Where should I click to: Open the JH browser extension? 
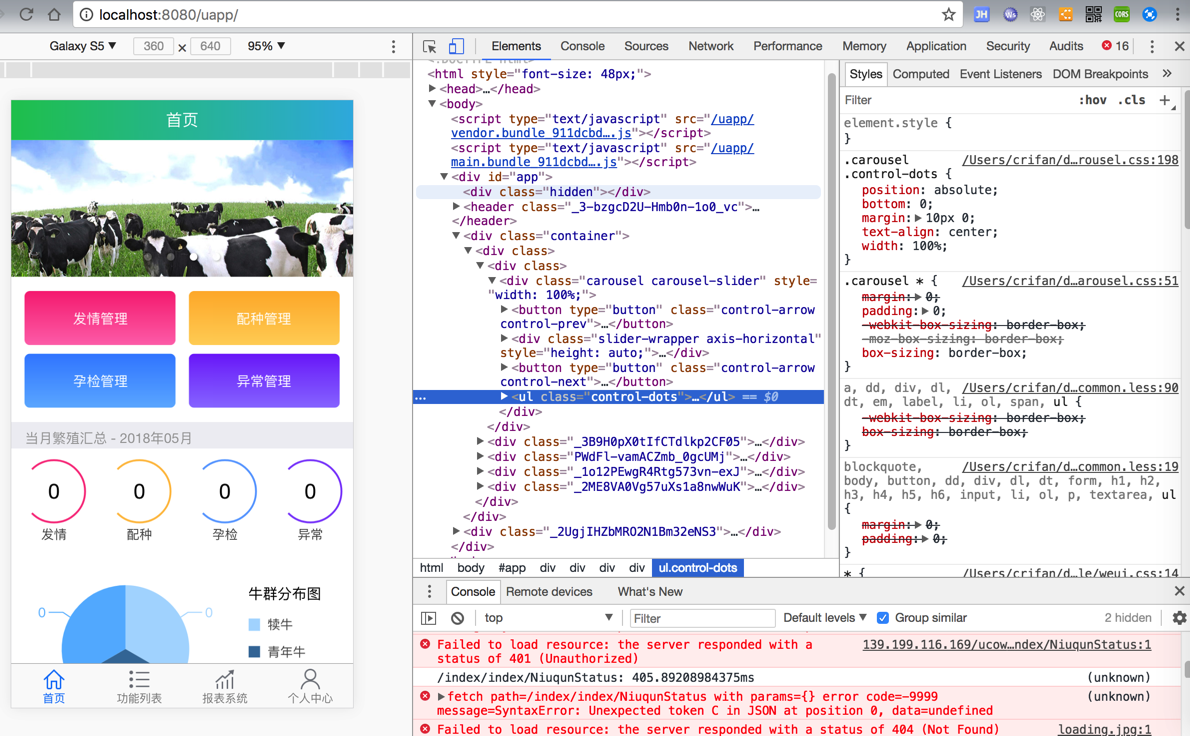click(981, 14)
